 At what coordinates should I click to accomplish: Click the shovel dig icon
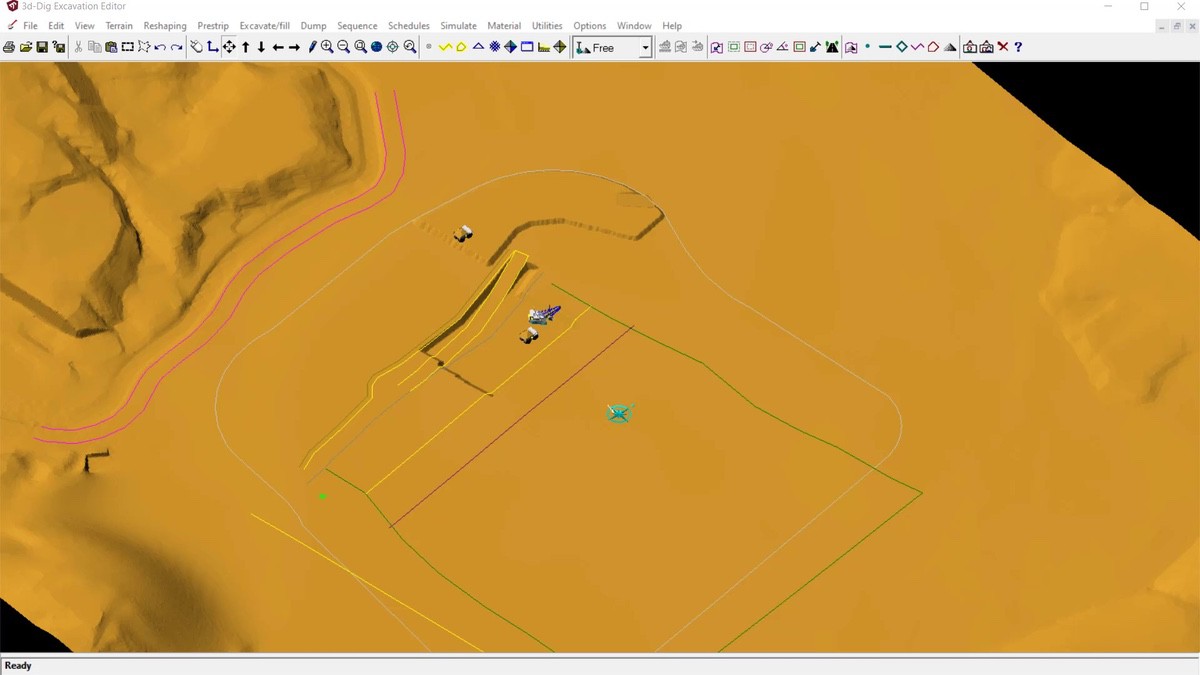[x=816, y=47]
